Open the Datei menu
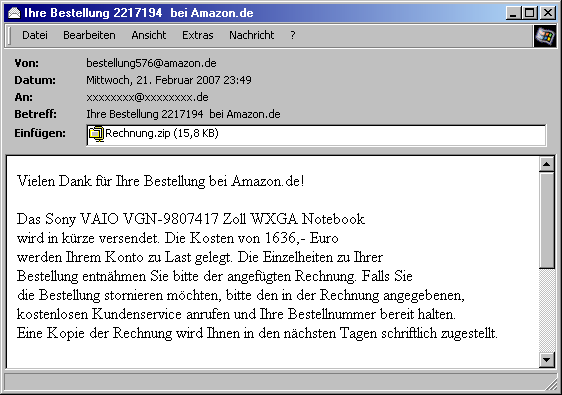The image size is (562, 395). (35, 35)
